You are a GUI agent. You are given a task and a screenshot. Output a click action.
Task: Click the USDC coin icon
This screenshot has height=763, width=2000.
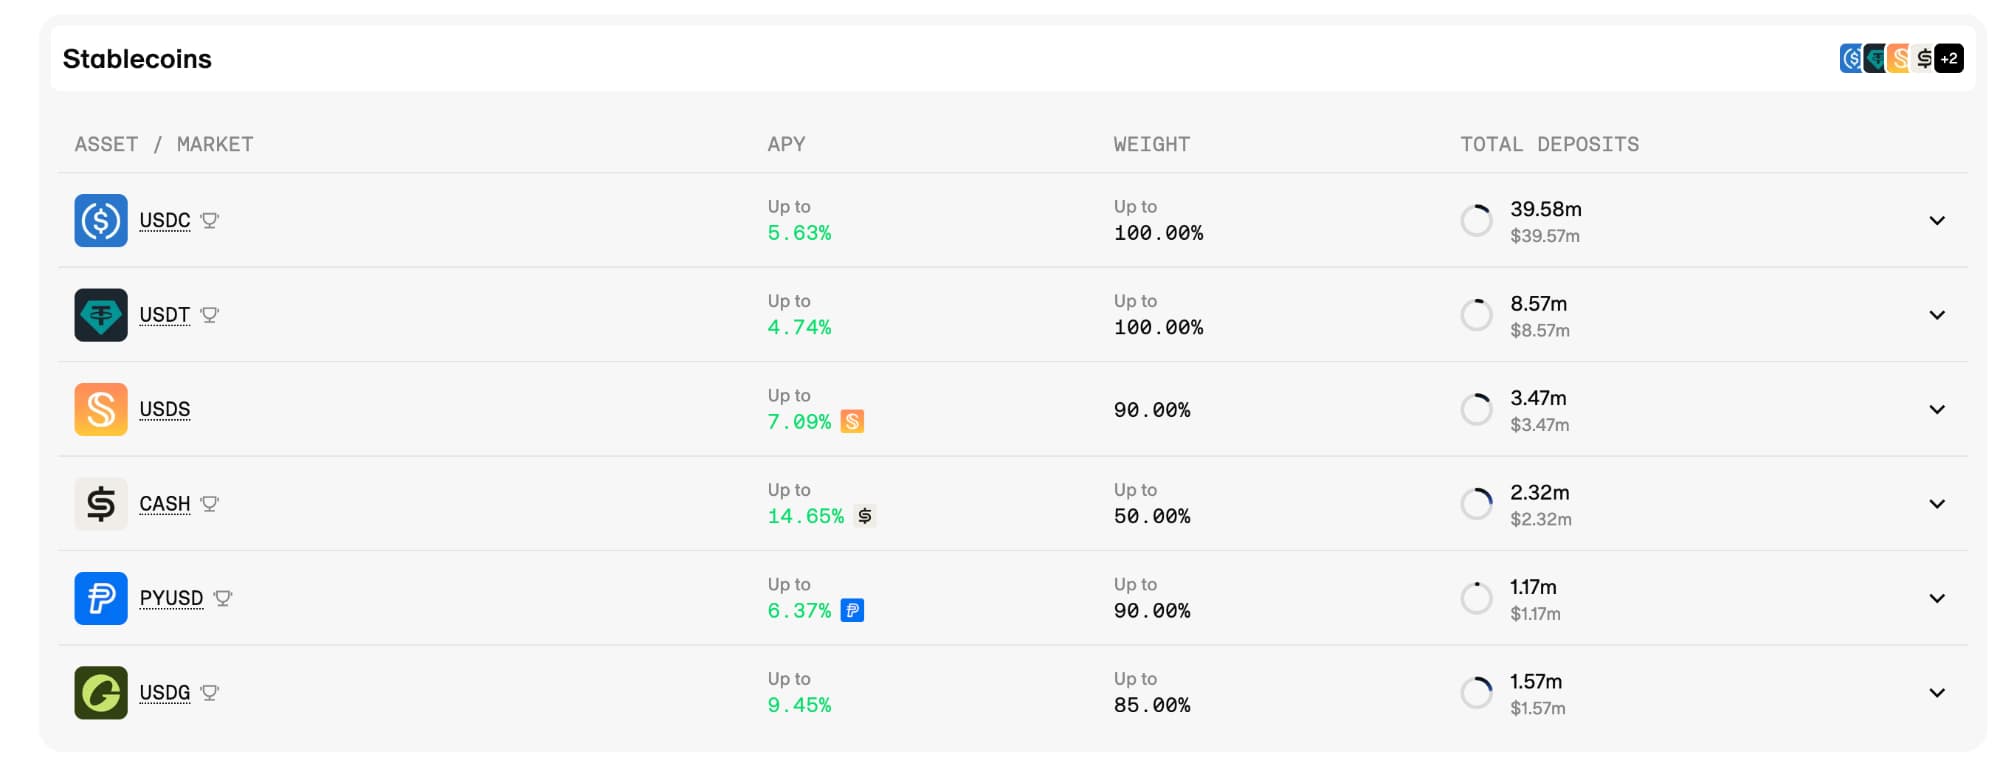click(x=101, y=220)
